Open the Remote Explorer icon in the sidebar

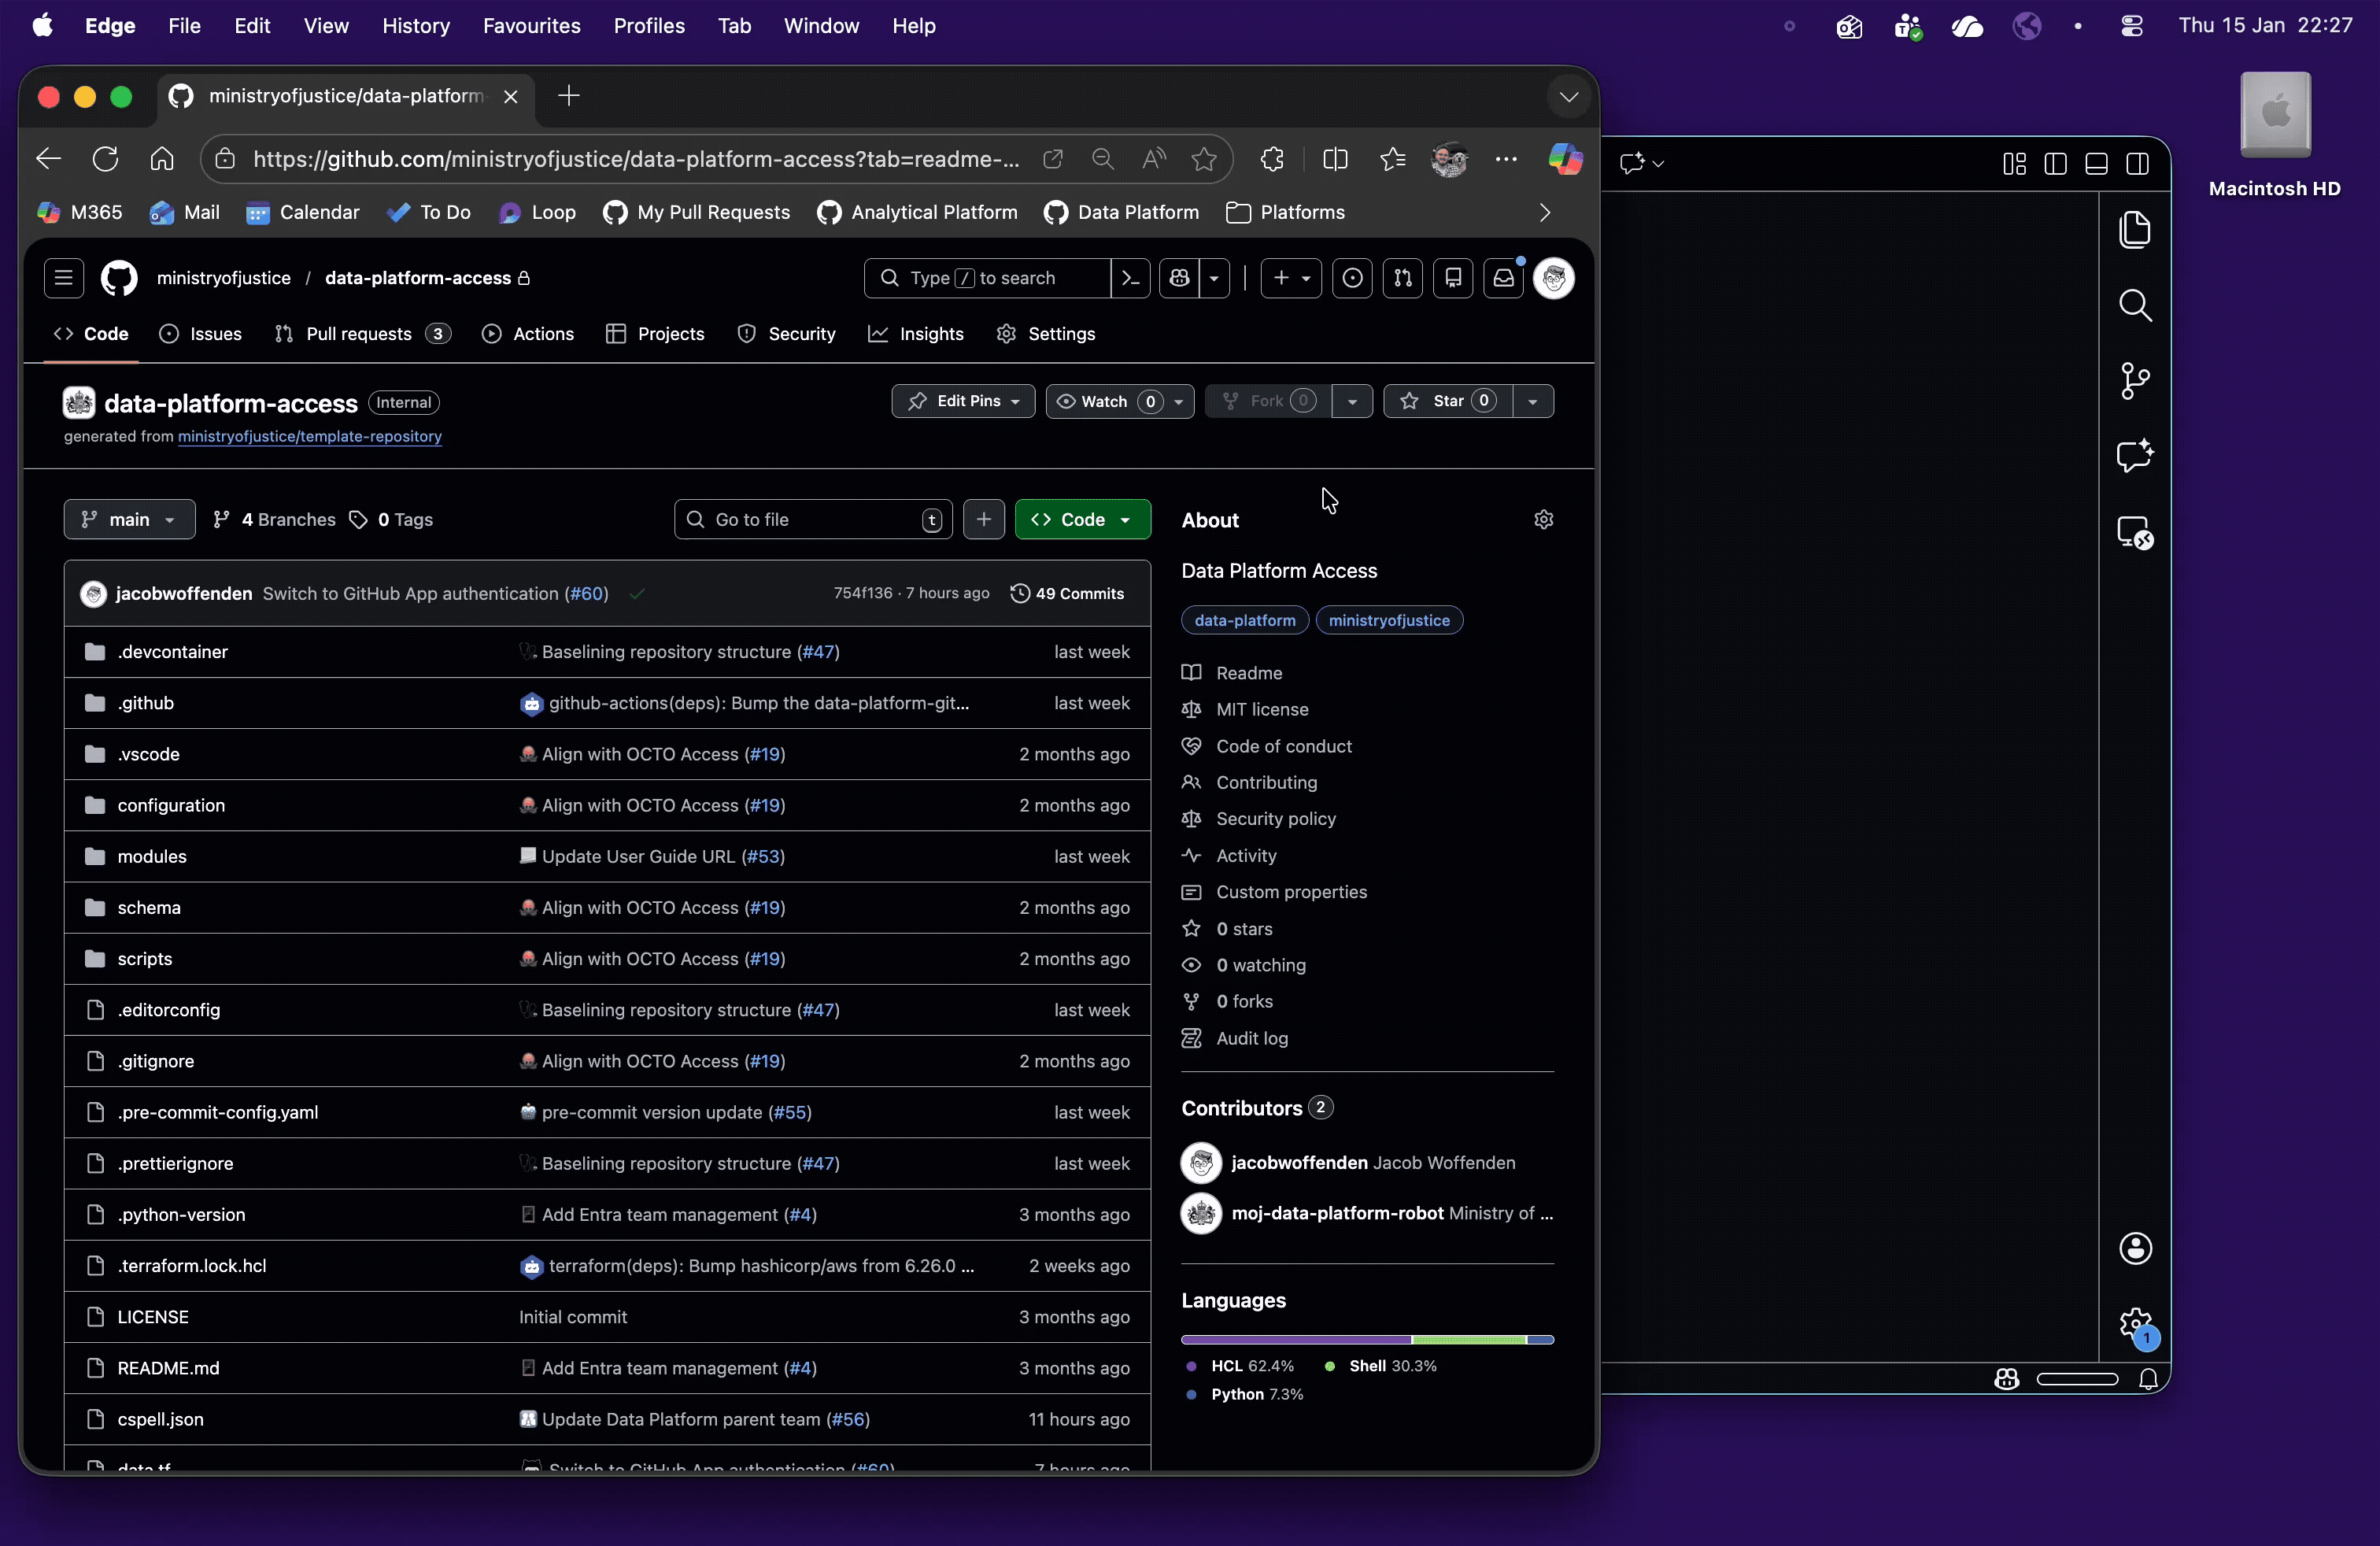point(2137,531)
